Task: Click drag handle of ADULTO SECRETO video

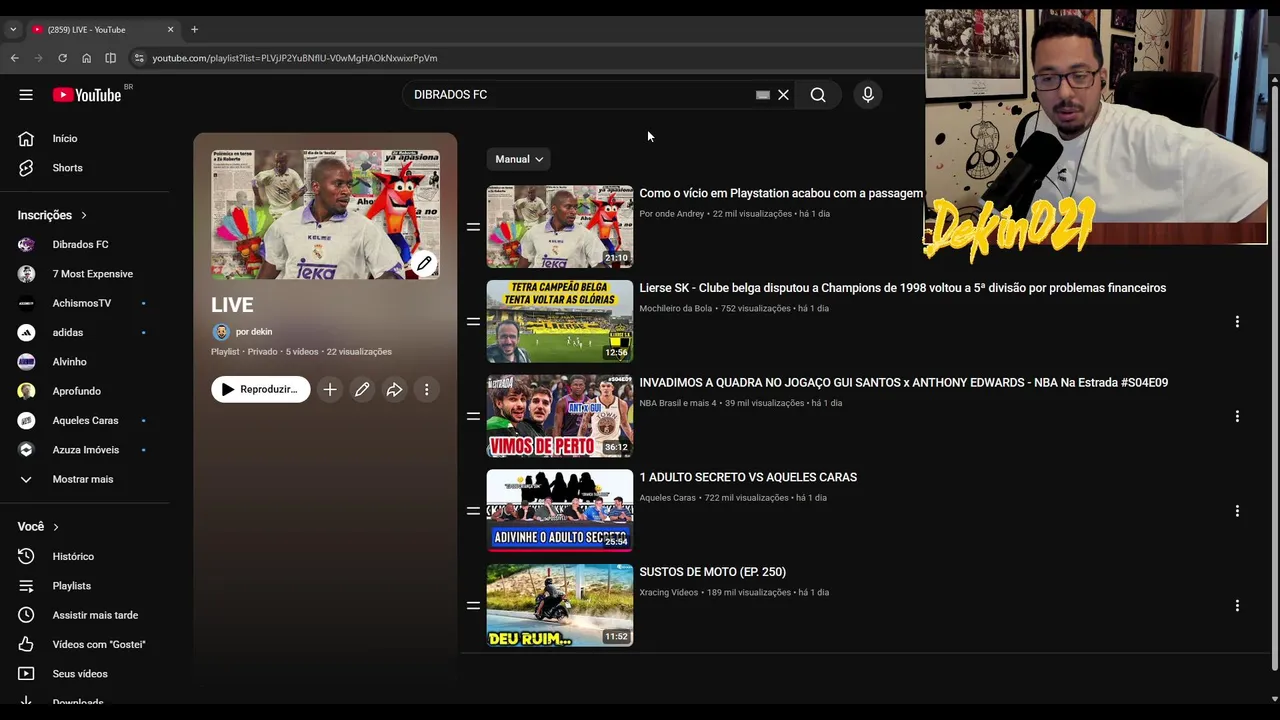Action: (473, 511)
